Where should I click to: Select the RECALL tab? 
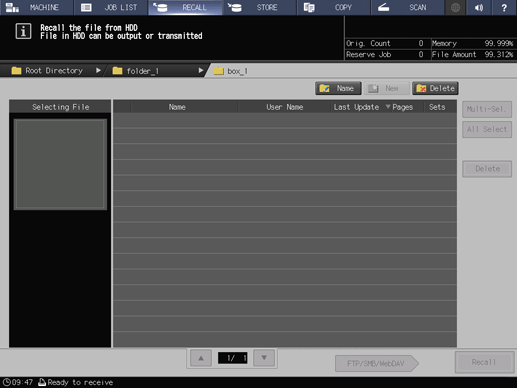(x=185, y=7)
